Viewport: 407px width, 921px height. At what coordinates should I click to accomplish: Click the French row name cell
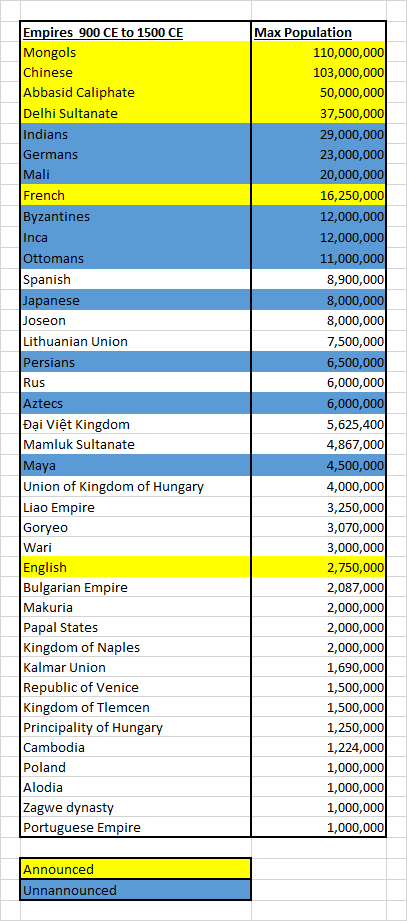[x=136, y=195]
